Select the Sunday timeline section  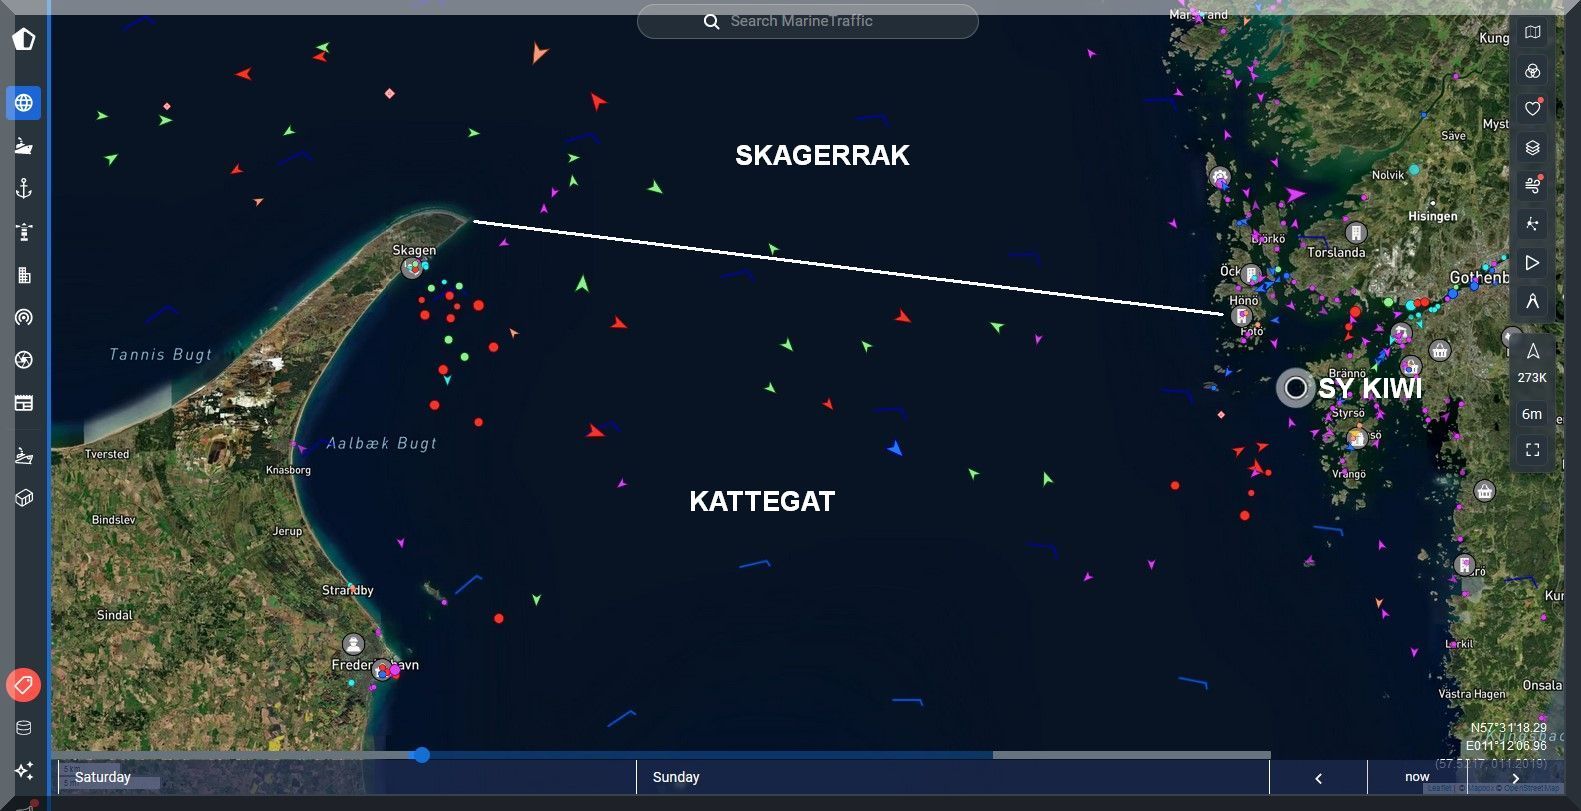pos(950,777)
